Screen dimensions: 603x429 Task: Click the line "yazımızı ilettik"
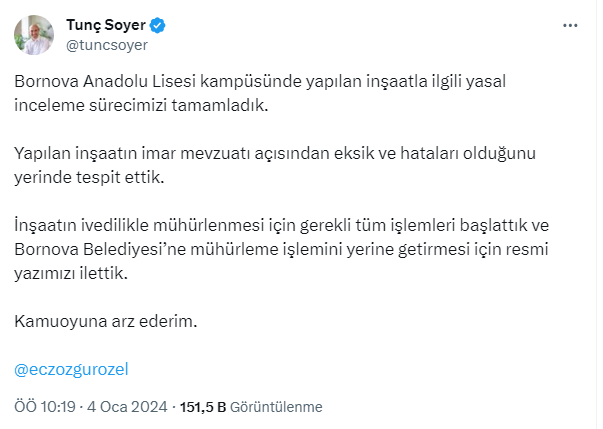coord(73,271)
